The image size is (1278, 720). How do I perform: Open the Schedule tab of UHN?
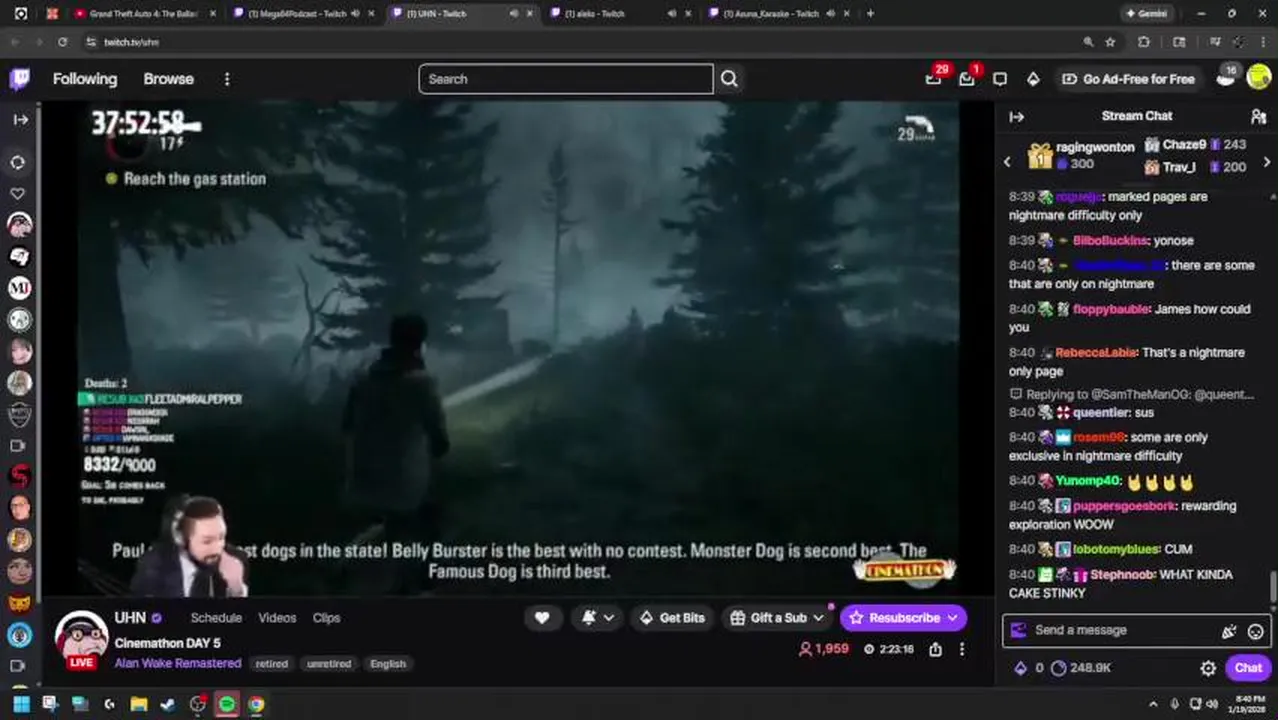pos(216,618)
